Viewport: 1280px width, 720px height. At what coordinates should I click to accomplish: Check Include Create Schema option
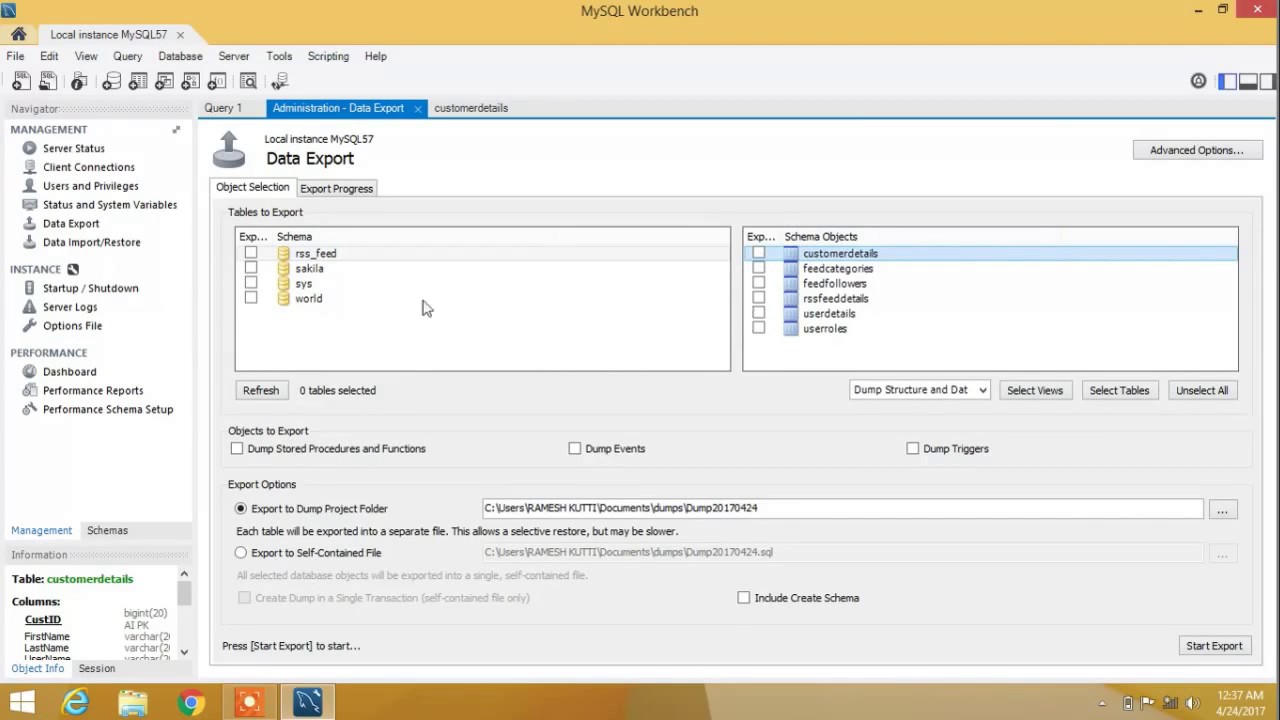[744, 598]
